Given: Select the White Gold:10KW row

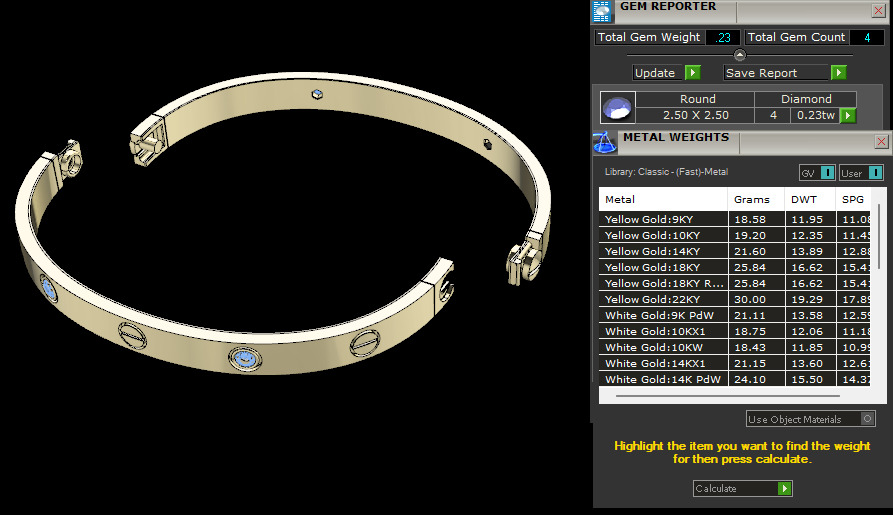Looking at the screenshot, I should coord(735,347).
